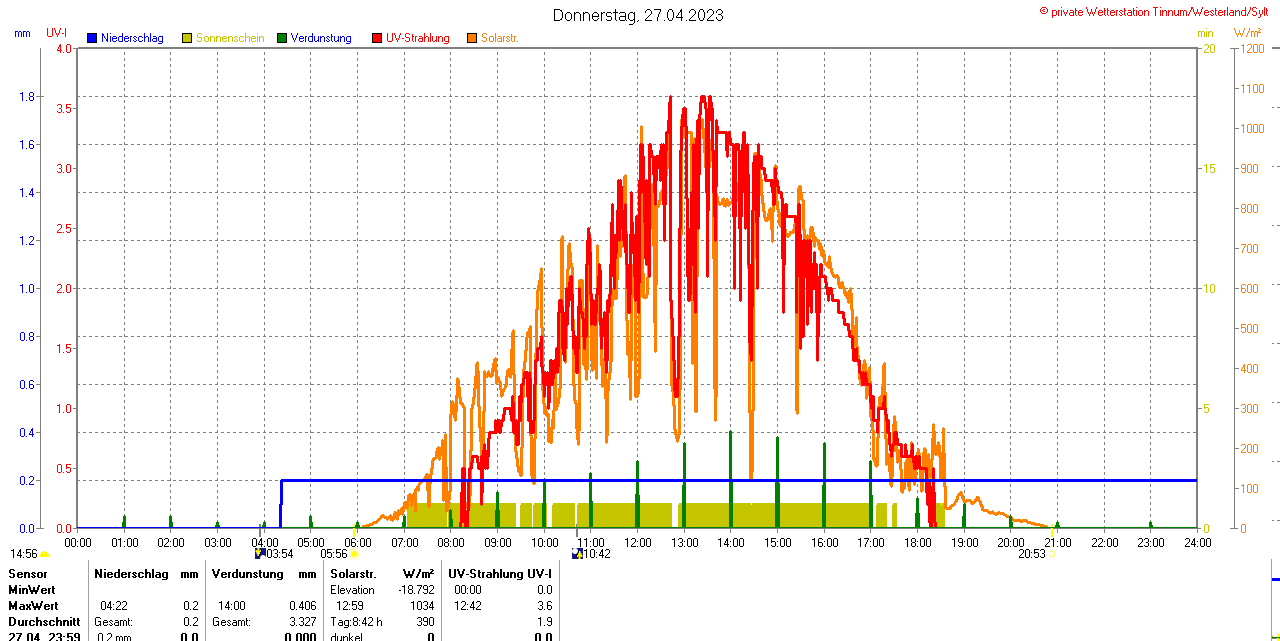Click the 12:00 time label on x-axis
The image size is (1280, 641).
638,542
